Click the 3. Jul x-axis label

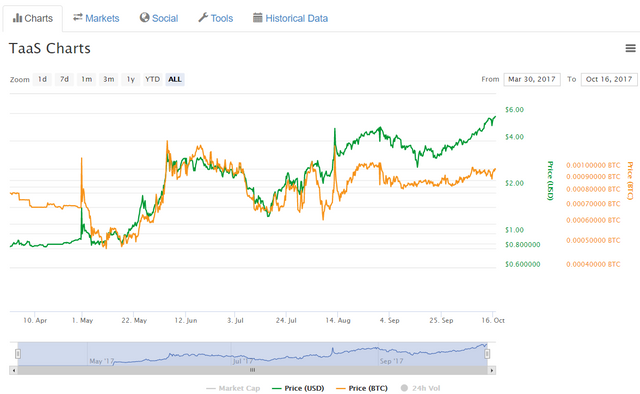235,321
